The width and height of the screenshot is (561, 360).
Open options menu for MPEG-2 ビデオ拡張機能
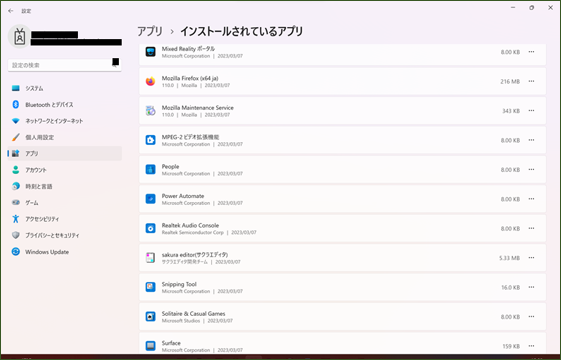pos(531,140)
